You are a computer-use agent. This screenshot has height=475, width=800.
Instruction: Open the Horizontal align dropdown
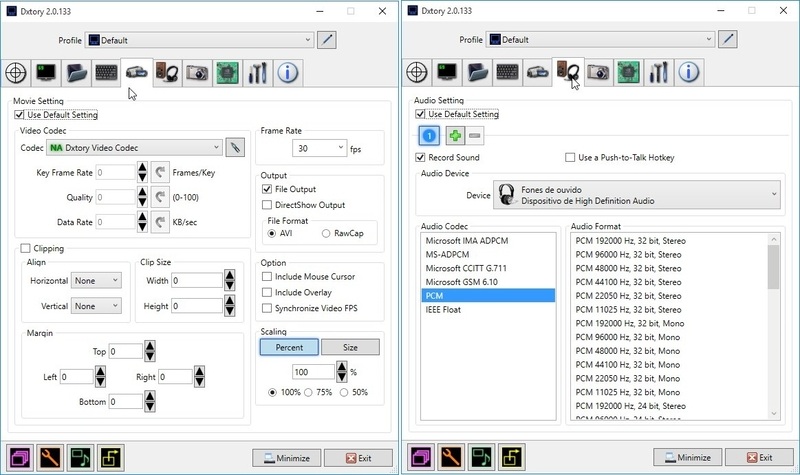(x=97, y=281)
